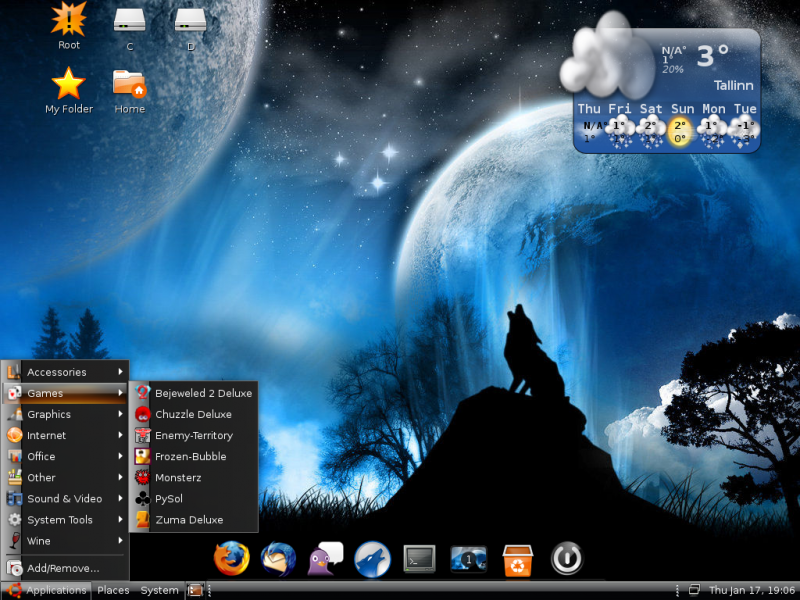800x600 pixels.
Task: Expand the System Tools submenu
Action: pyautogui.click(x=65, y=520)
